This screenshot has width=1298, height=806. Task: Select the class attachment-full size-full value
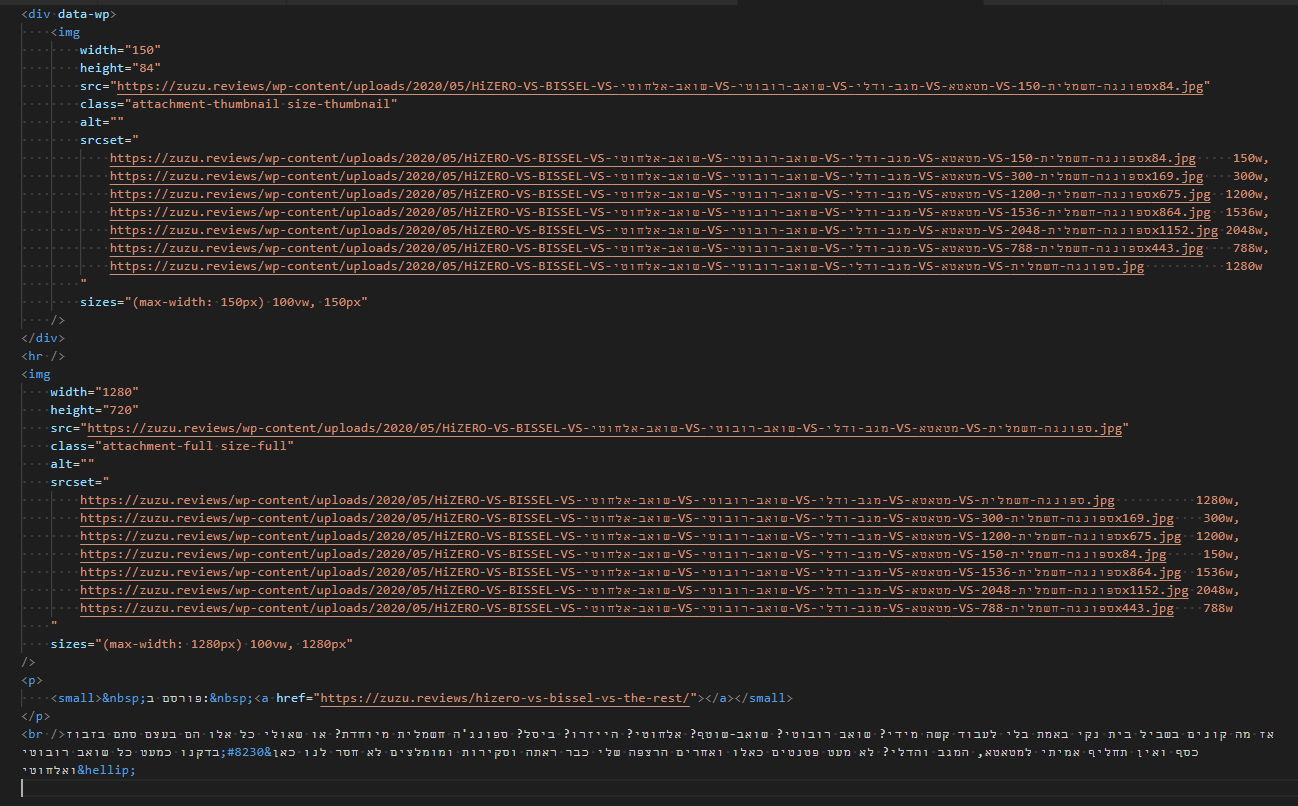pyautogui.click(x=194, y=447)
